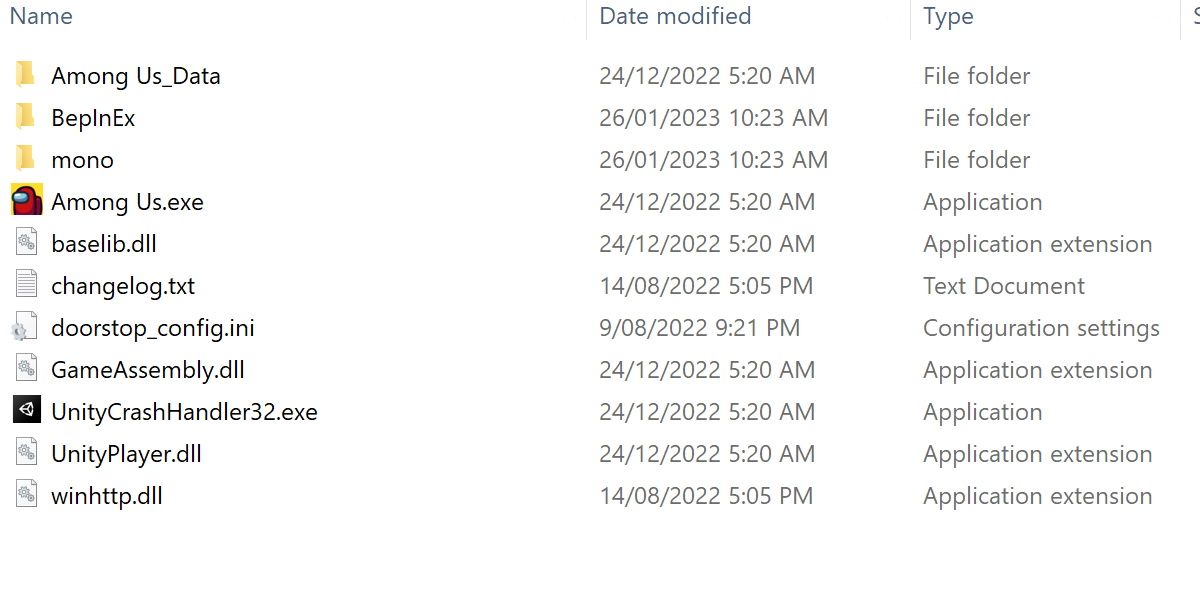The height and width of the screenshot is (600, 1200).
Task: Click the Among Us.exe crewmate icon
Action: click(27, 201)
